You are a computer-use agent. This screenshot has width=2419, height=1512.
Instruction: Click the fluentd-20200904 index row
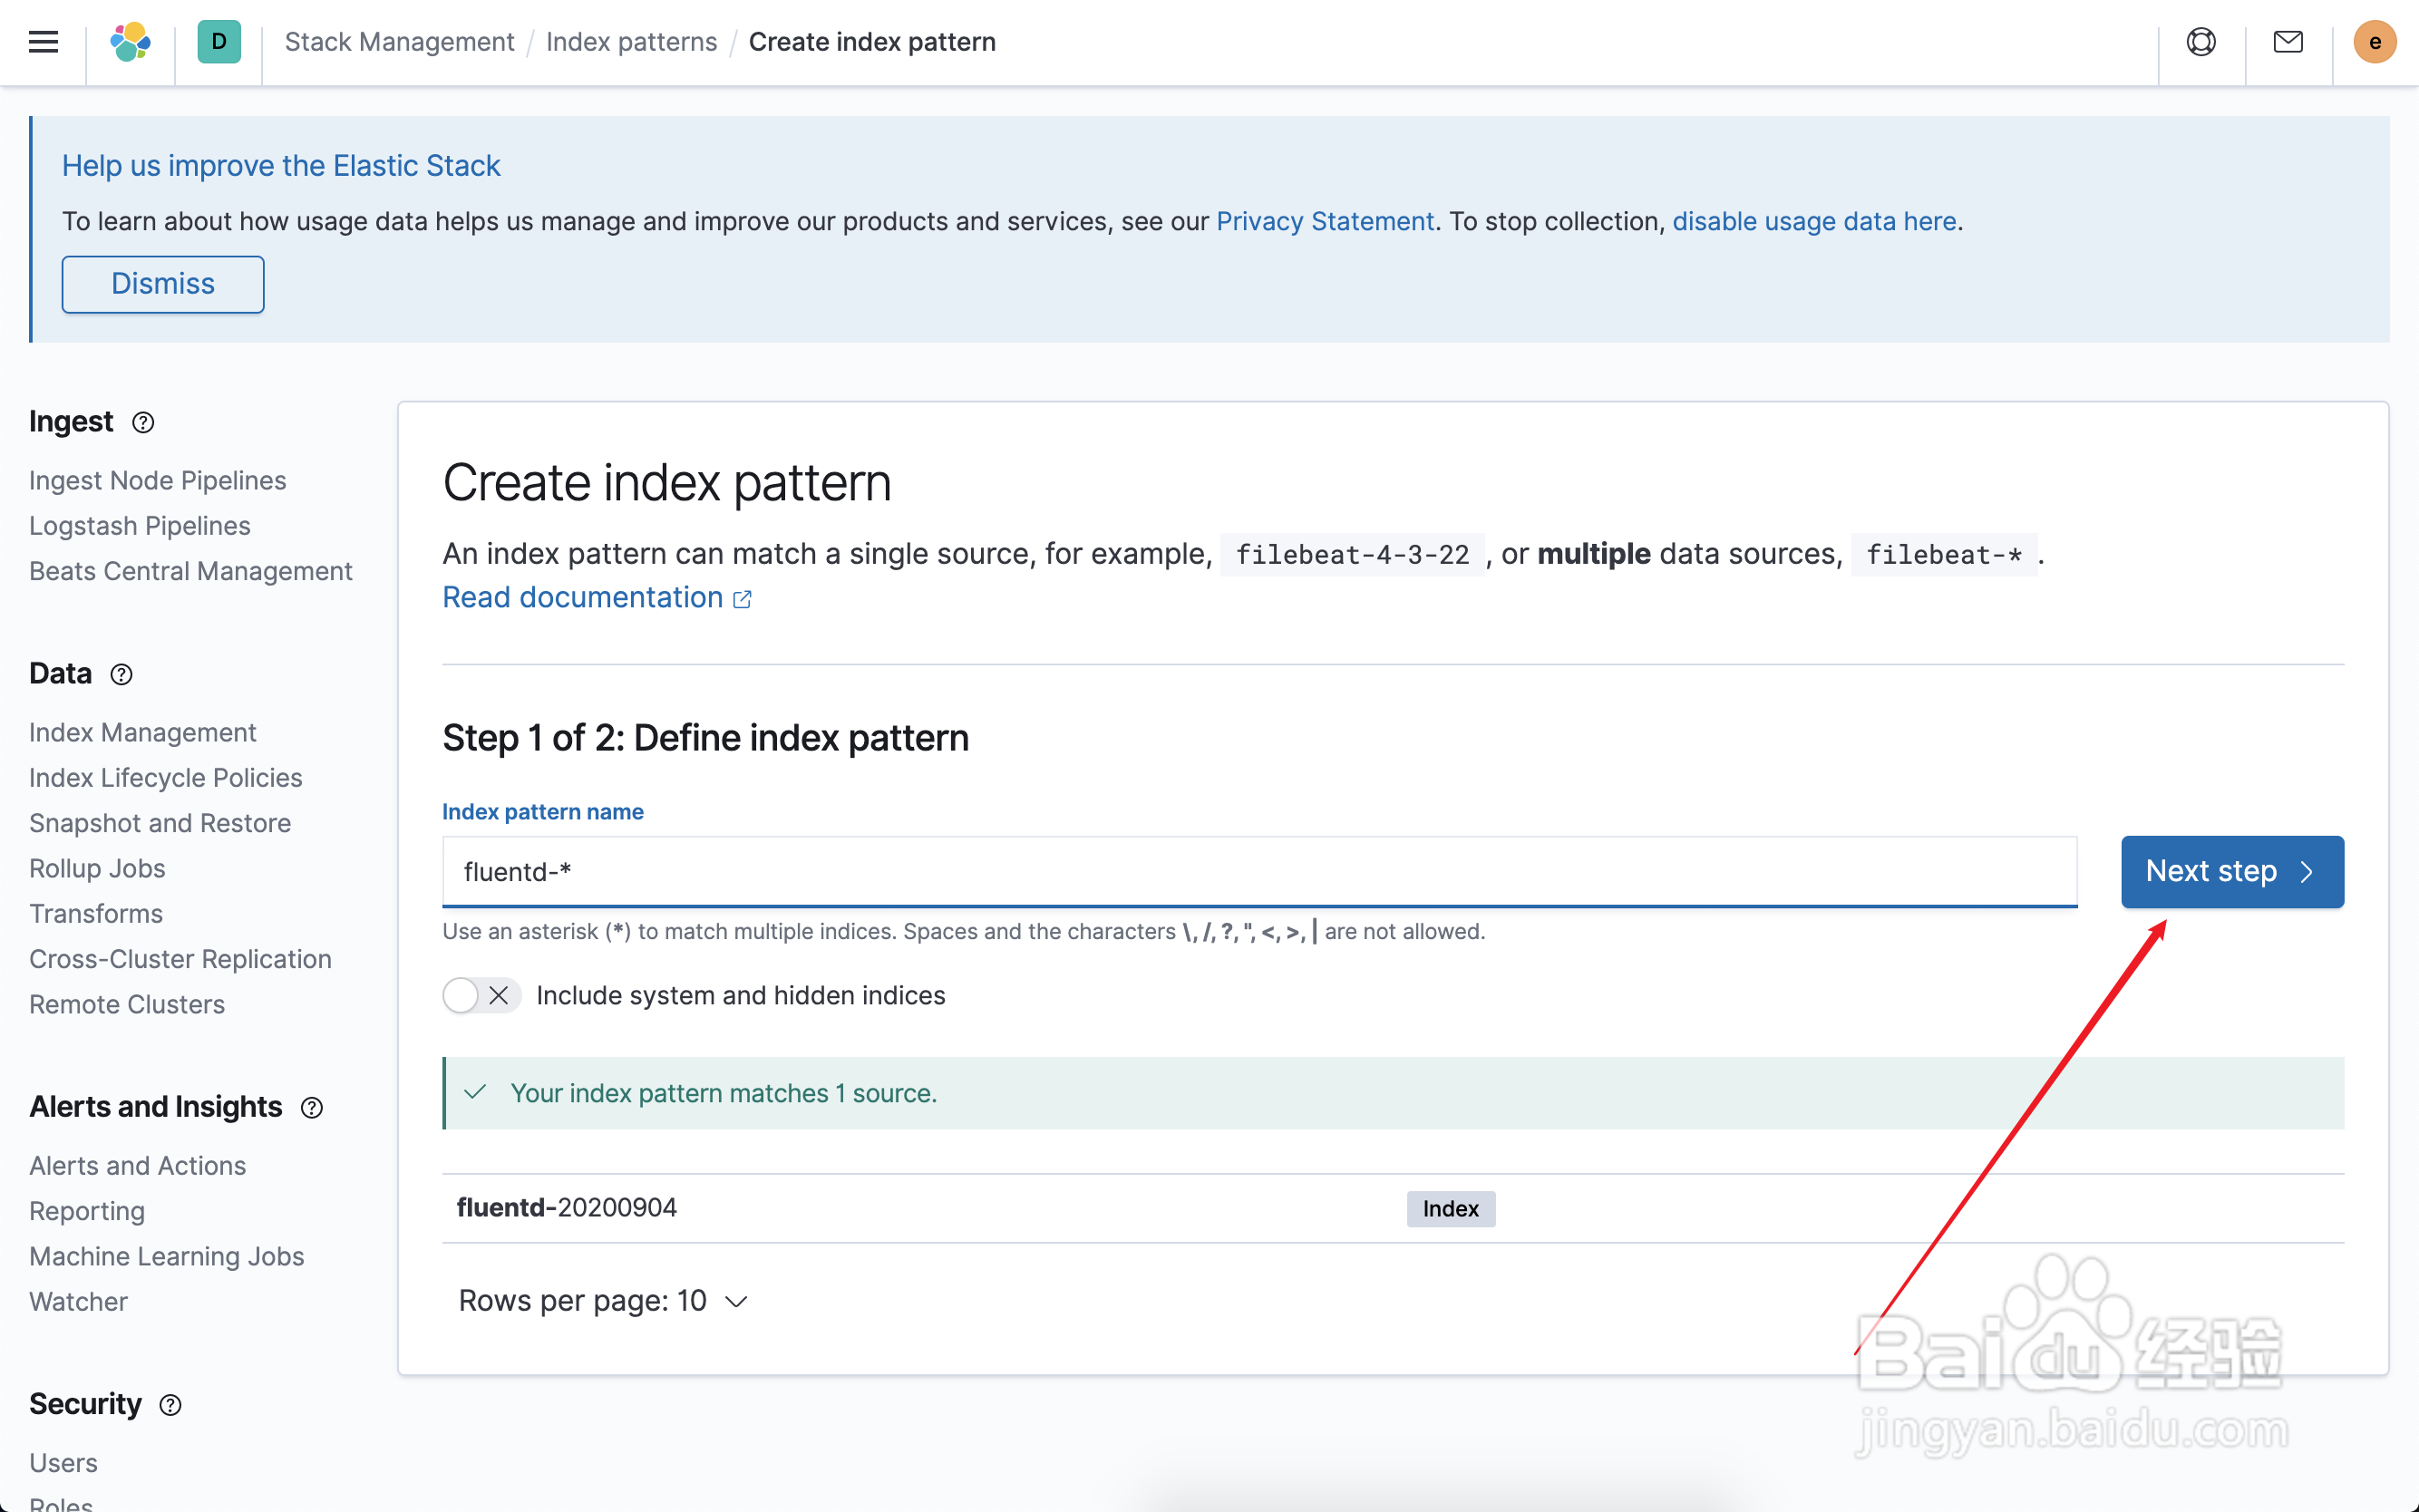[1392, 1208]
